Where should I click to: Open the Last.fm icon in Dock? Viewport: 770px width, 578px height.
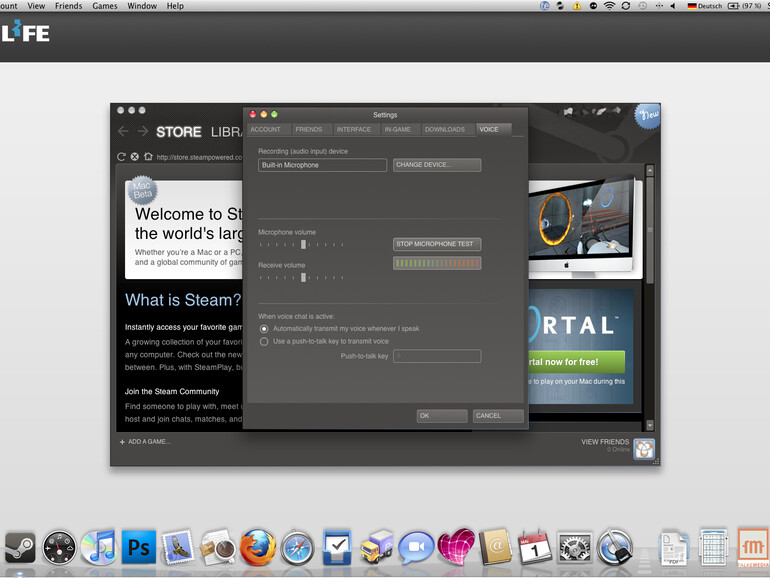(753, 547)
